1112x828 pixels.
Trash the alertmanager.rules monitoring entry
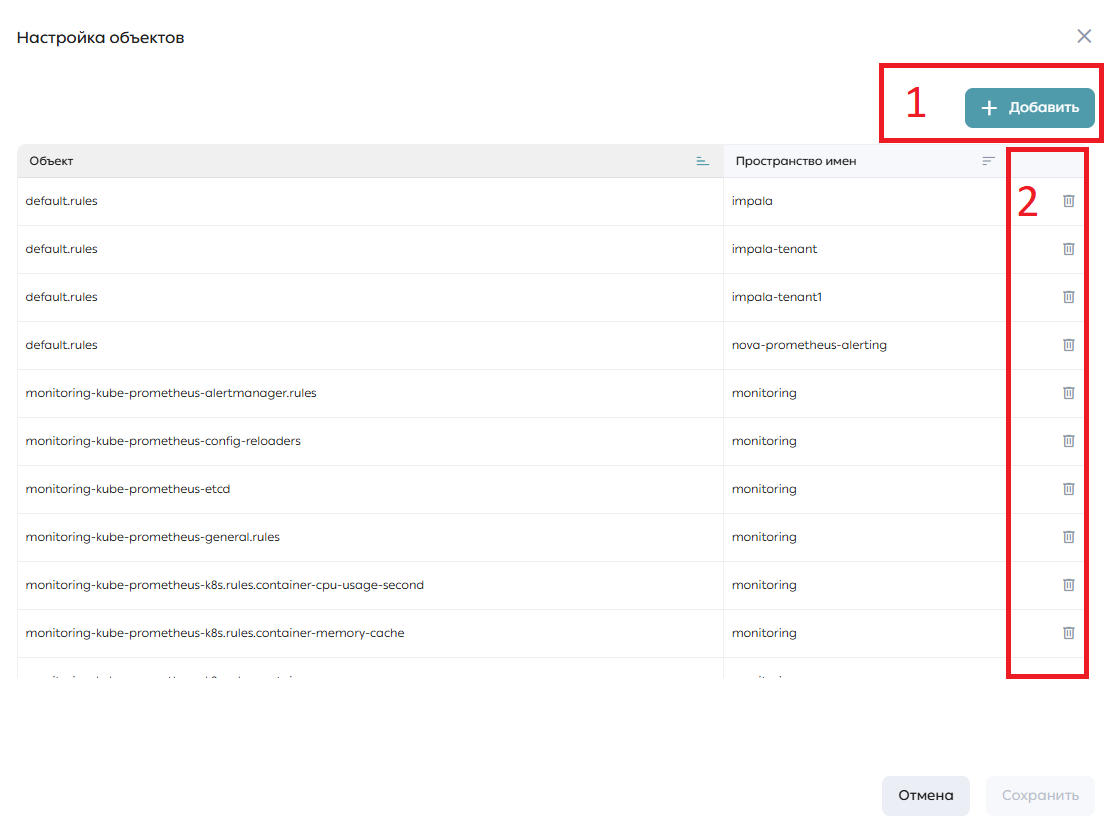coord(1068,393)
